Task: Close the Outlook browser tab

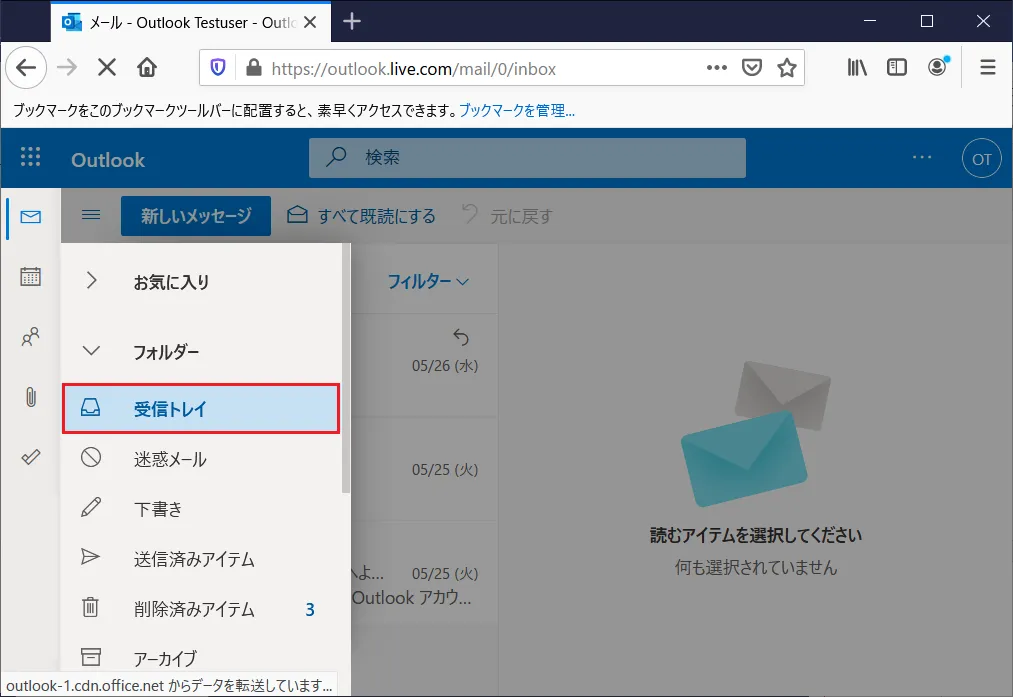Action: tap(310, 23)
